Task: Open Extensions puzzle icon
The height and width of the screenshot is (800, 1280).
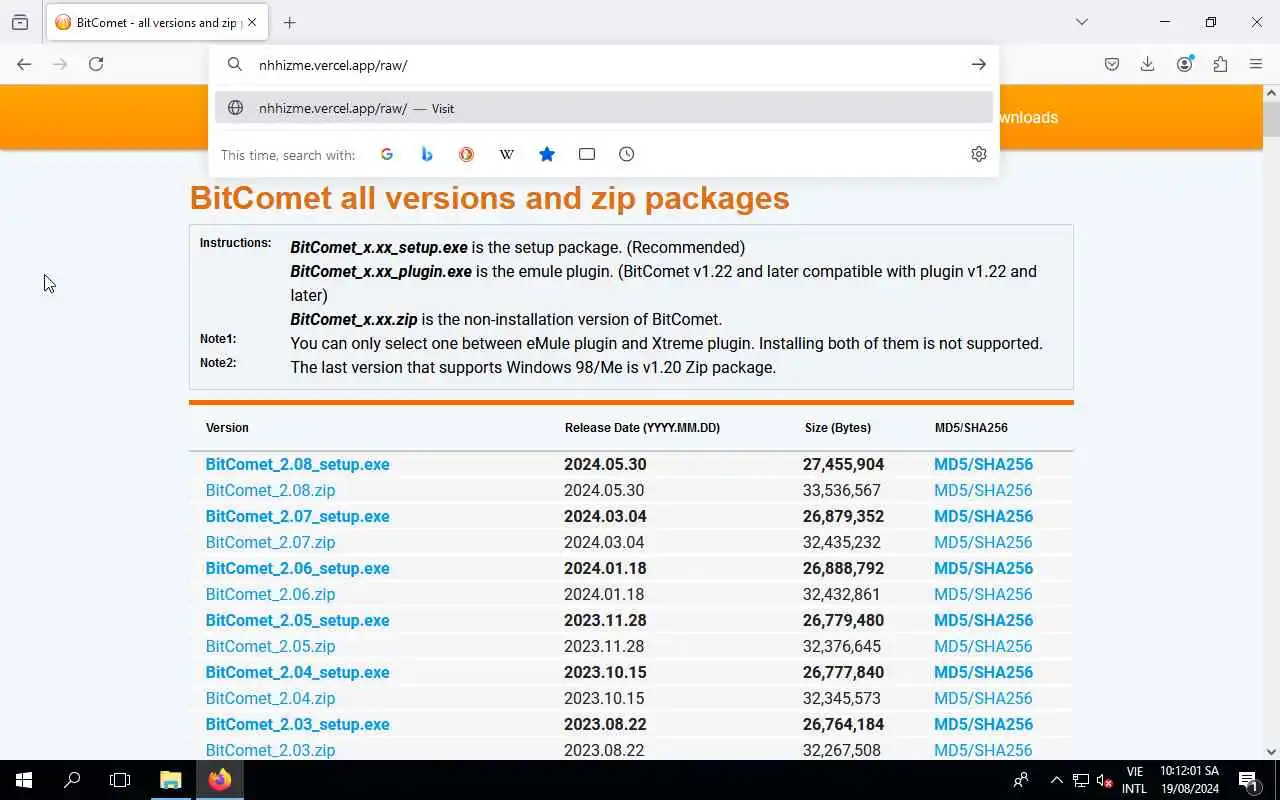Action: 1220,64
